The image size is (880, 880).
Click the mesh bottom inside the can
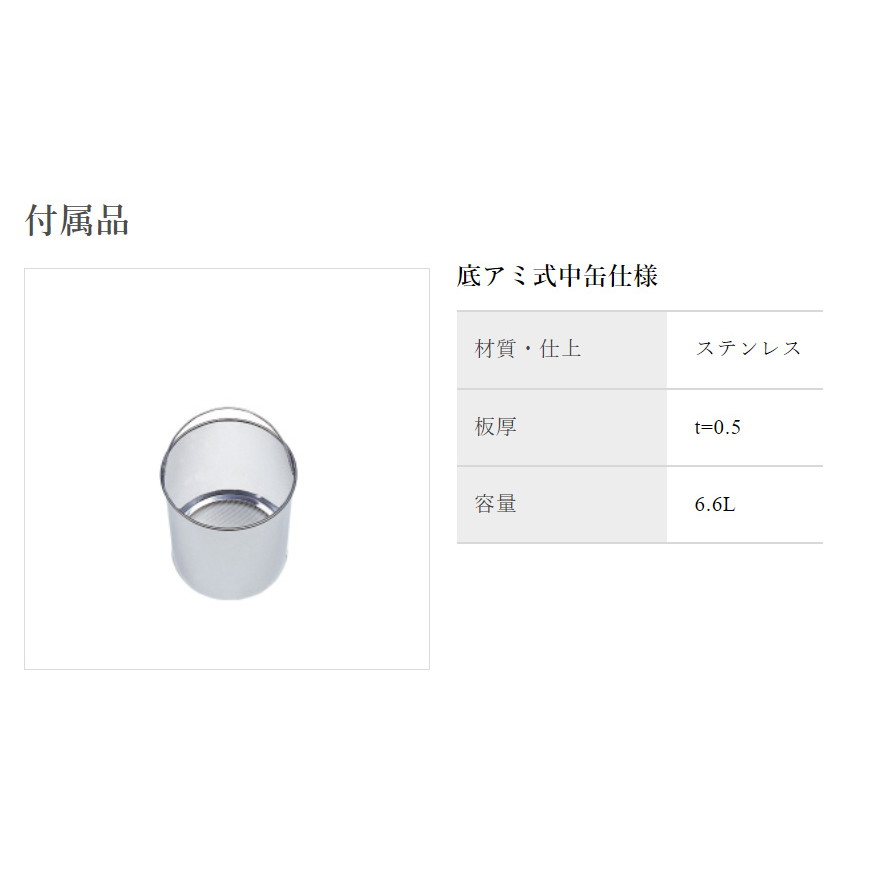pos(231,510)
